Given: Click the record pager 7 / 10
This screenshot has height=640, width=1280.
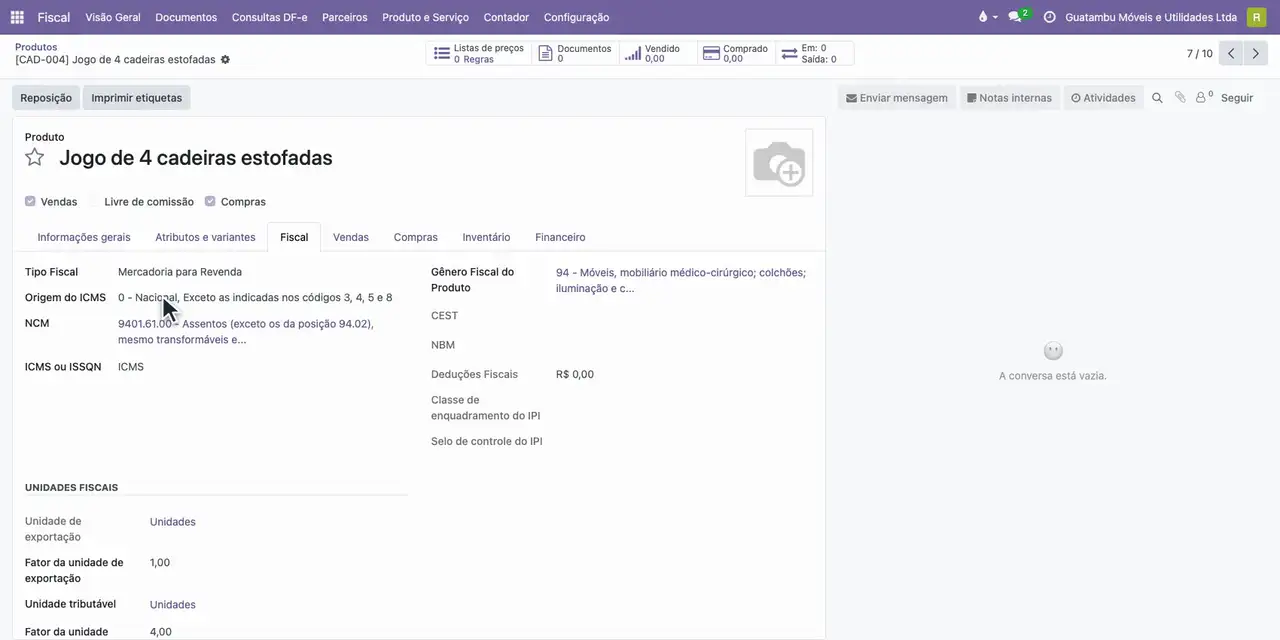Looking at the screenshot, I should (x=1200, y=54).
